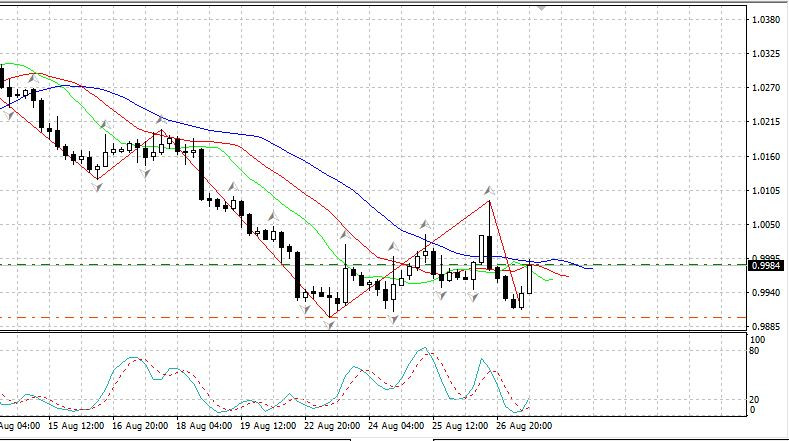Screen dimensions: 789x441
Task: Click the fractal arrow above the 1.0105 peak
Action: pyautogui.click(x=489, y=189)
